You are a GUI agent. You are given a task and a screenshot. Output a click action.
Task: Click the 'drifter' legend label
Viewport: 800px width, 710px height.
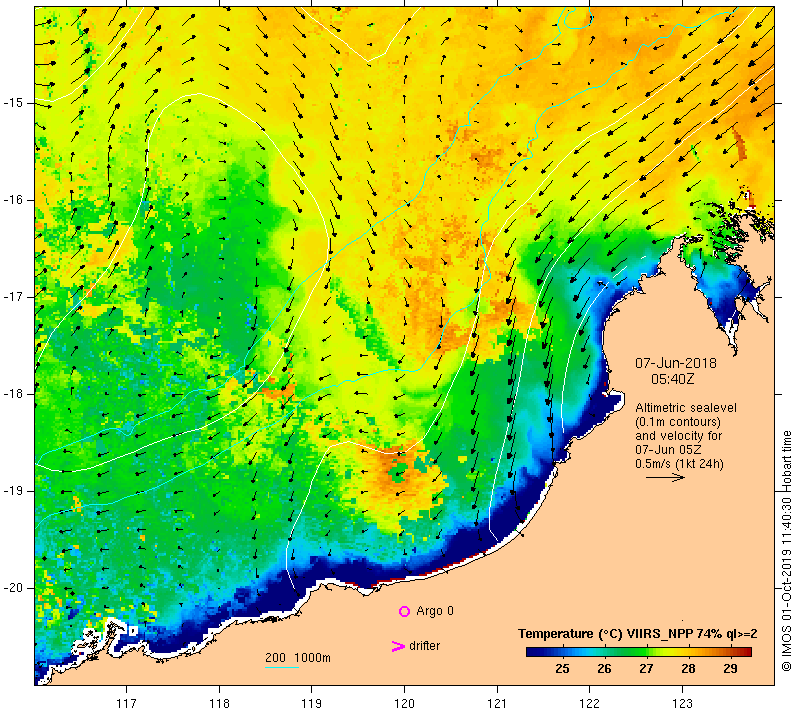pos(424,646)
